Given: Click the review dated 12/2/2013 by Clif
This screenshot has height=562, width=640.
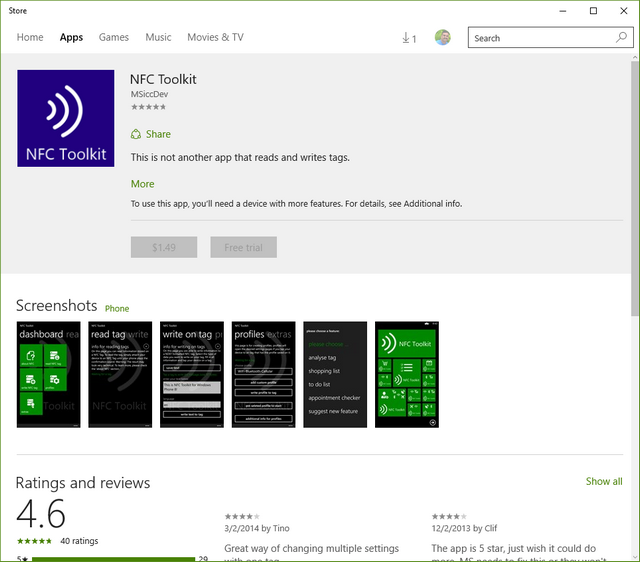Looking at the screenshot, I should point(464,528).
